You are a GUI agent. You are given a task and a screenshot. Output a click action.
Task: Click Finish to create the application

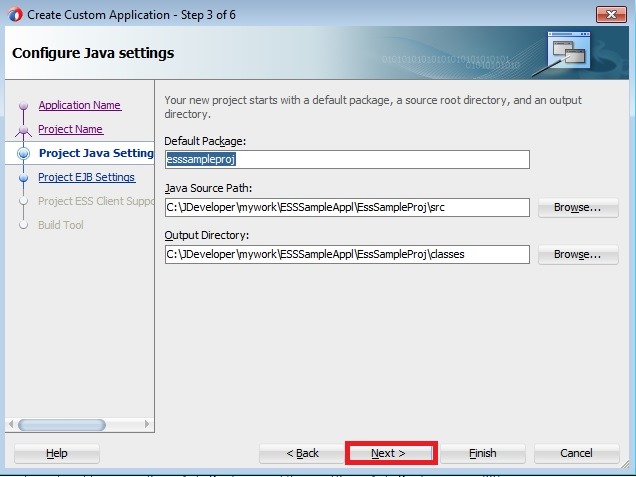pos(482,453)
